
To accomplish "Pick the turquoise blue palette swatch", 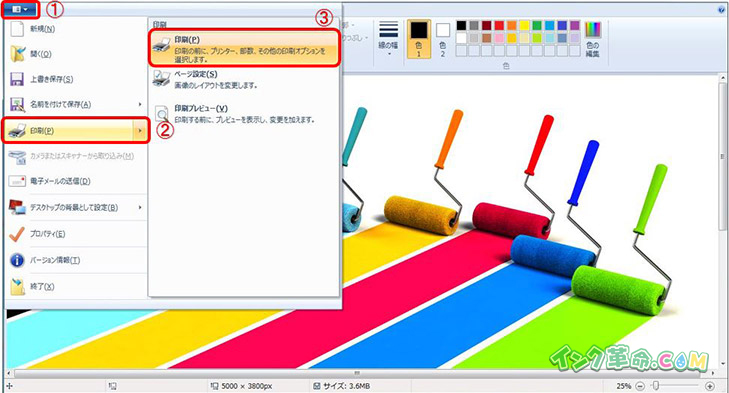I will pos(549,26).
